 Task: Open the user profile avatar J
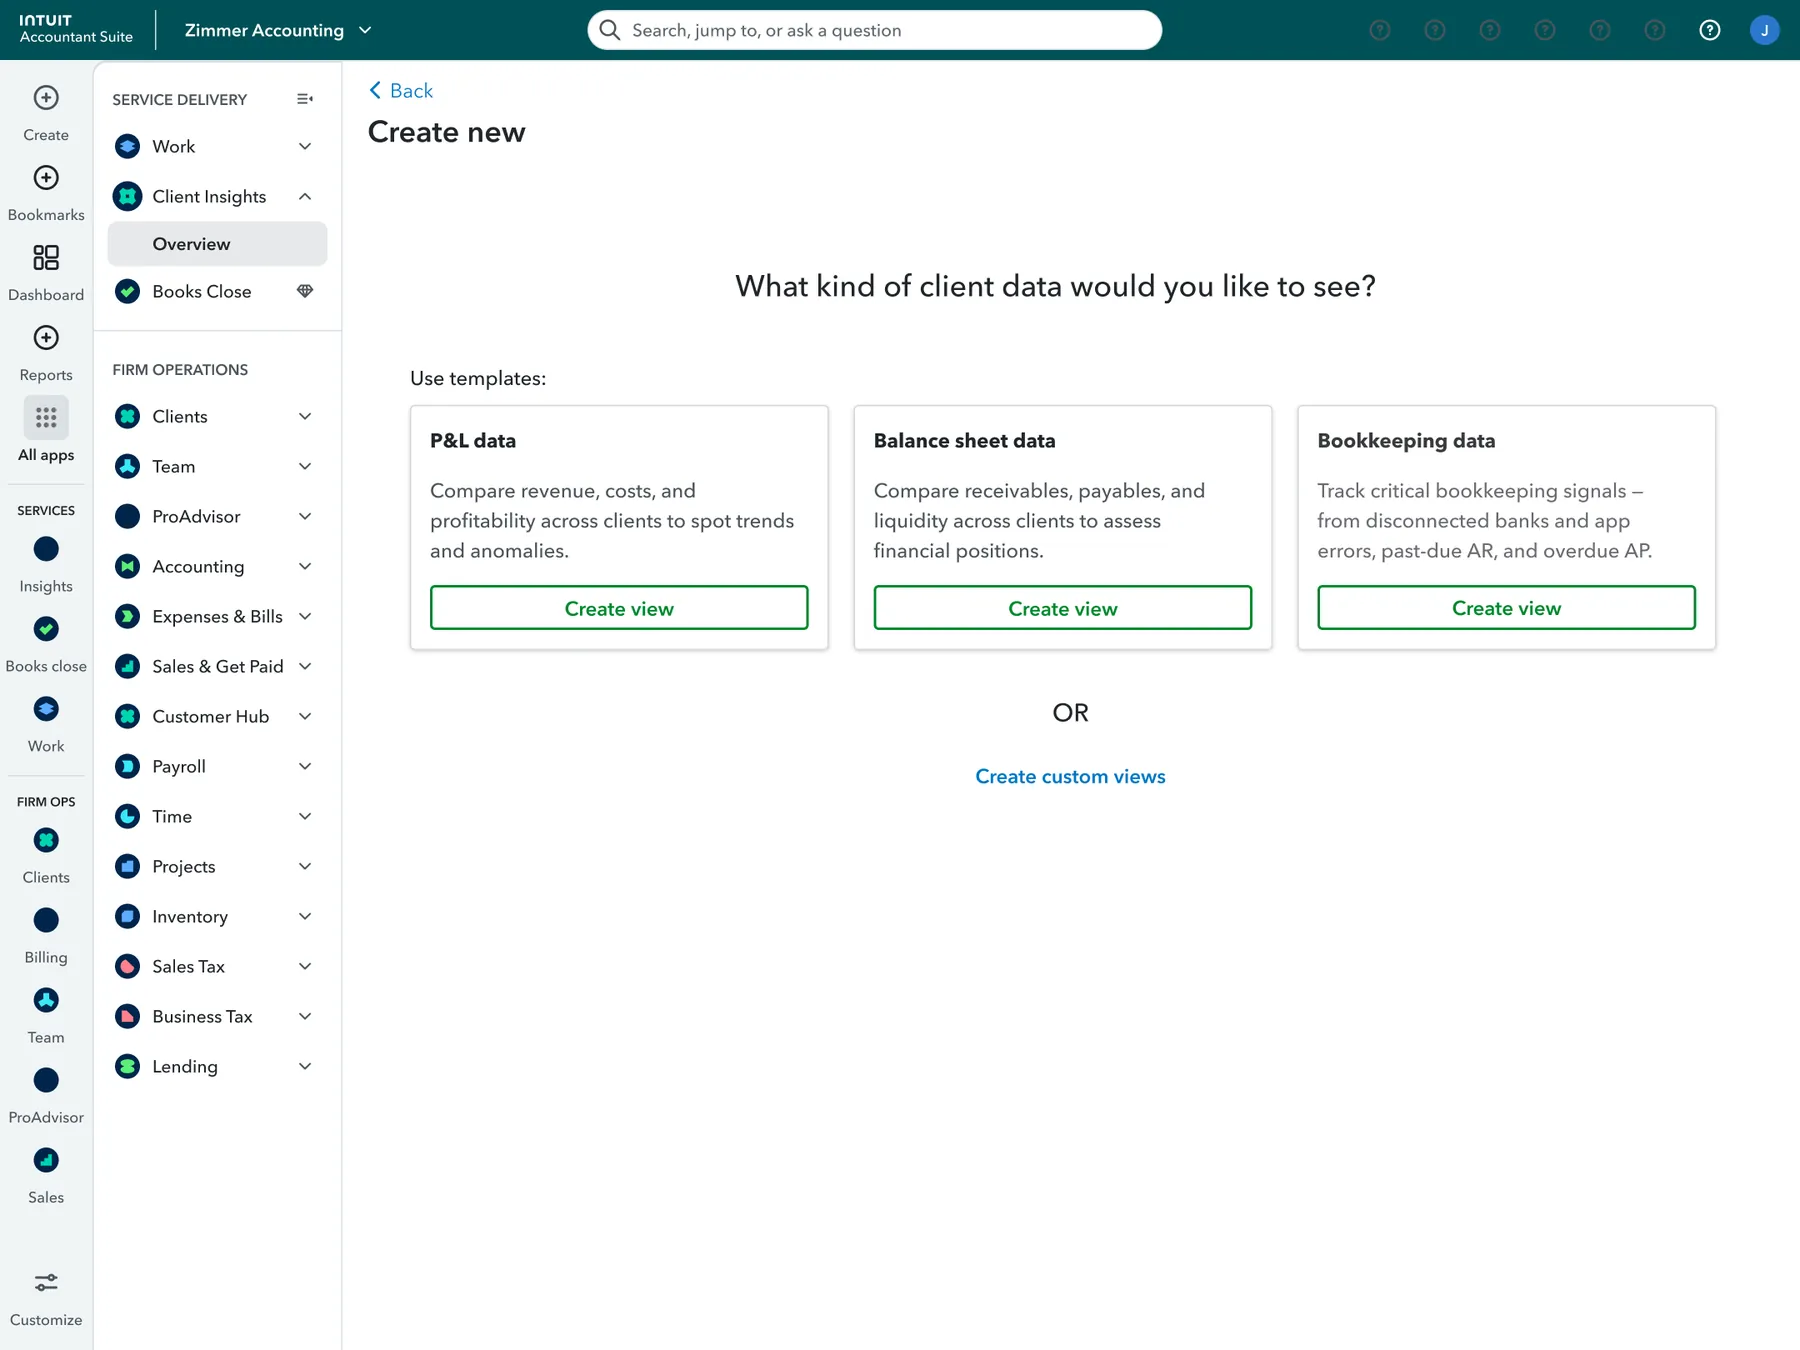(1765, 30)
